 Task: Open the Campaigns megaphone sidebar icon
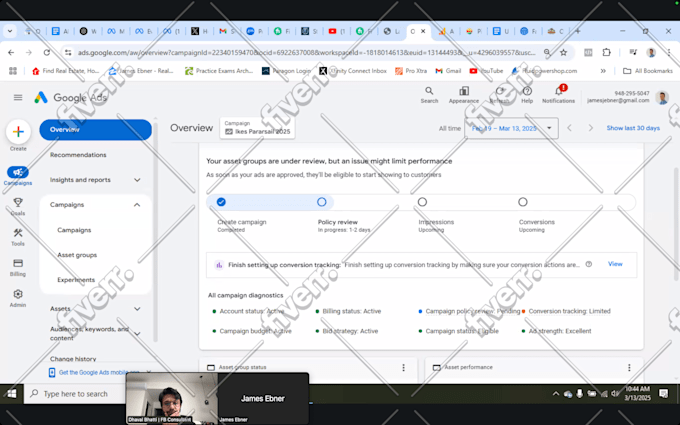18,173
